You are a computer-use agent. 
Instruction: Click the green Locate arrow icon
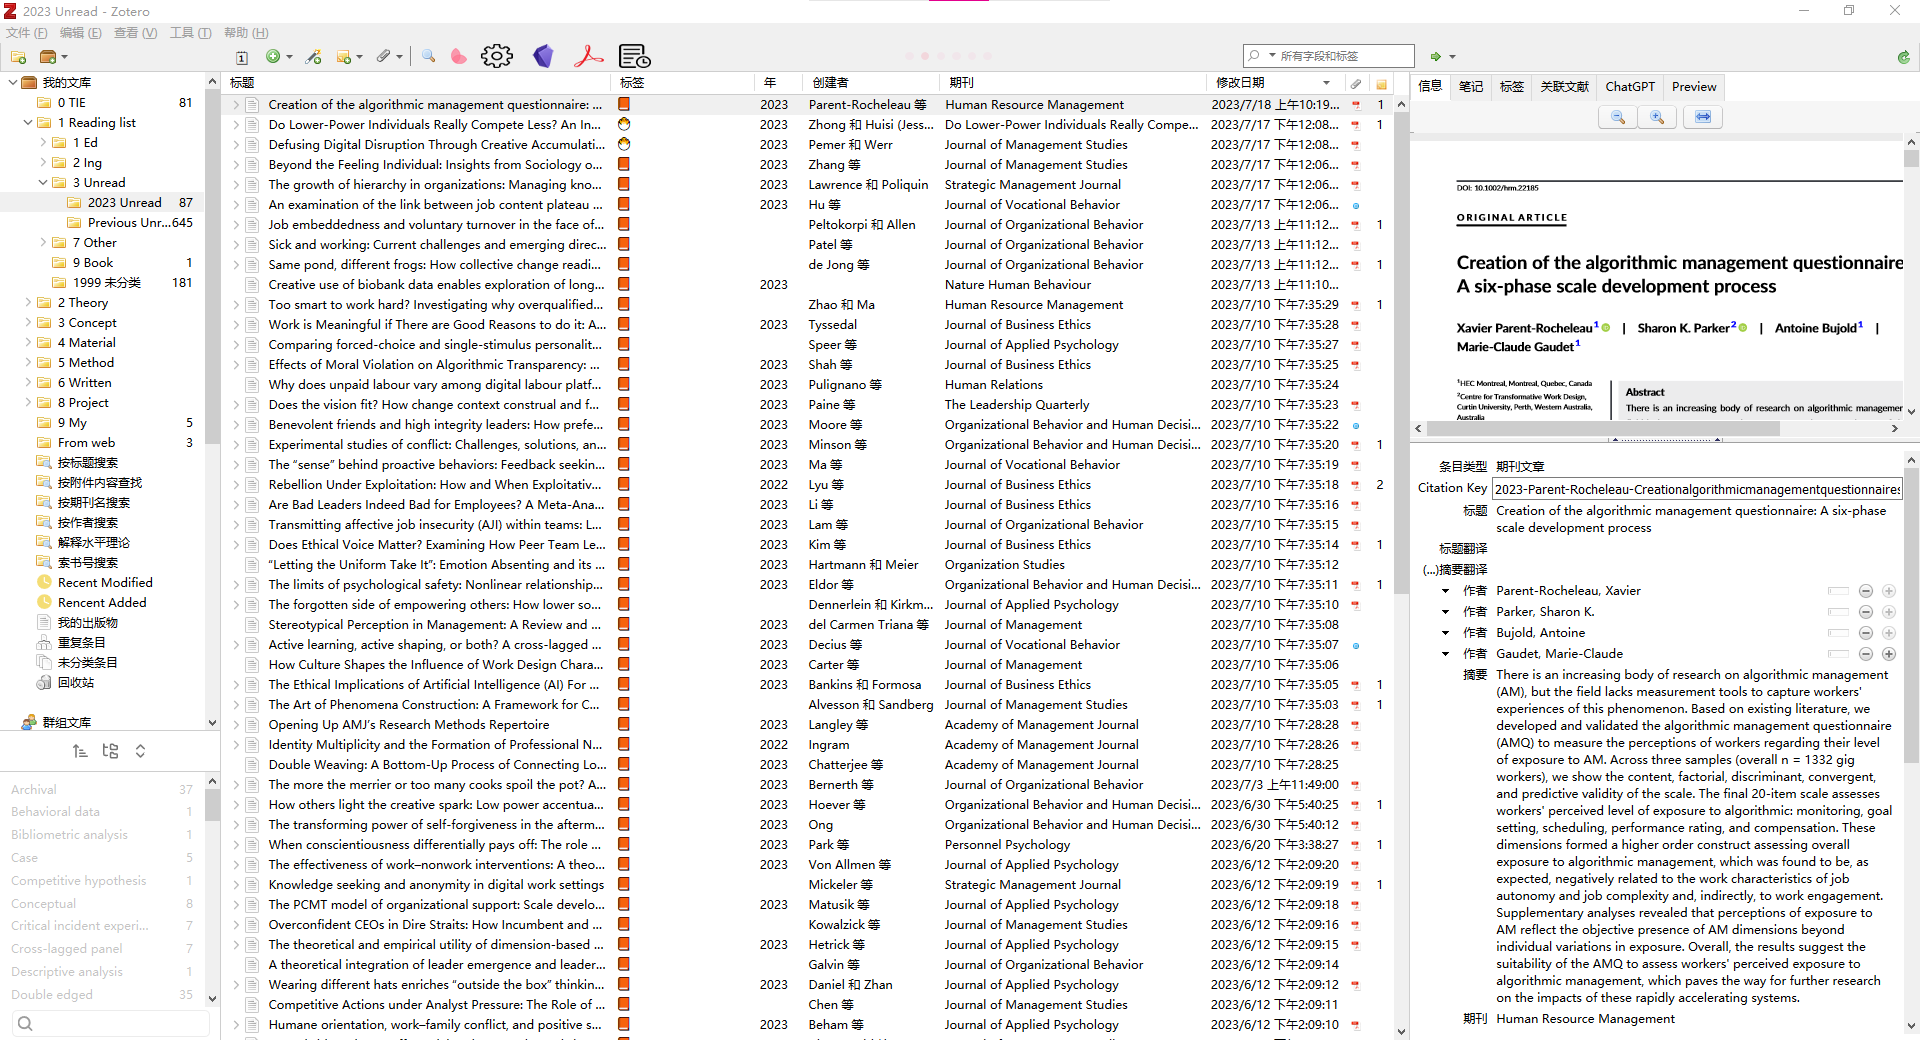tap(1436, 56)
